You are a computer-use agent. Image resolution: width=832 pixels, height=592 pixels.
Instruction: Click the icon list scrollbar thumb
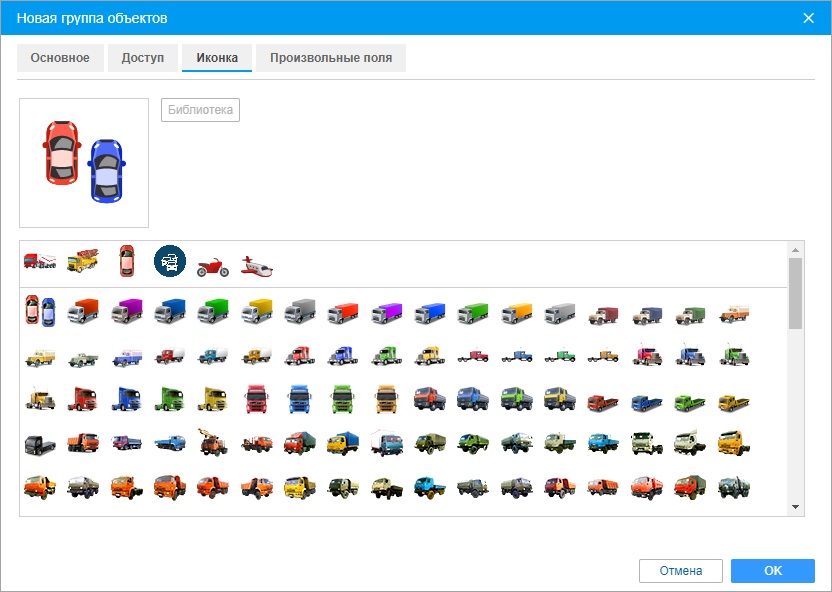(795, 293)
